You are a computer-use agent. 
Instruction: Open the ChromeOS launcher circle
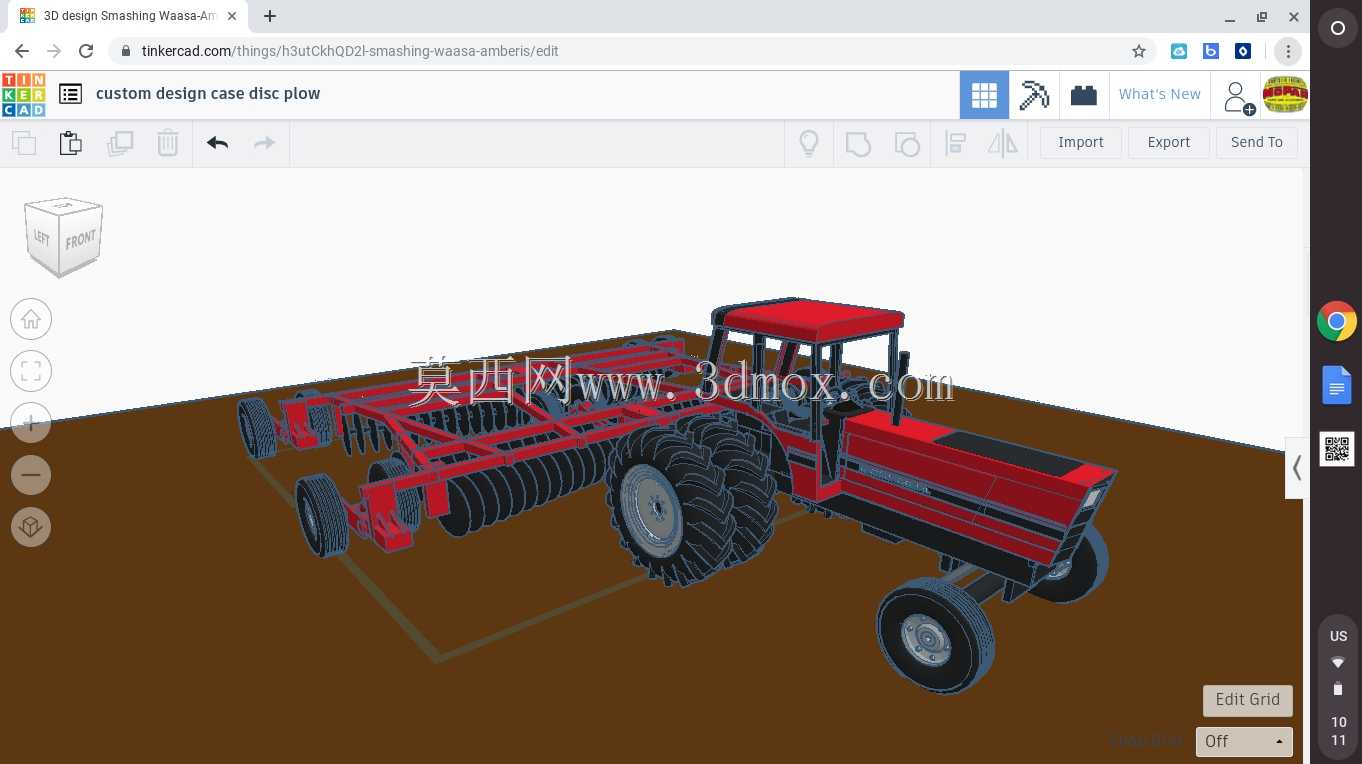point(1338,29)
